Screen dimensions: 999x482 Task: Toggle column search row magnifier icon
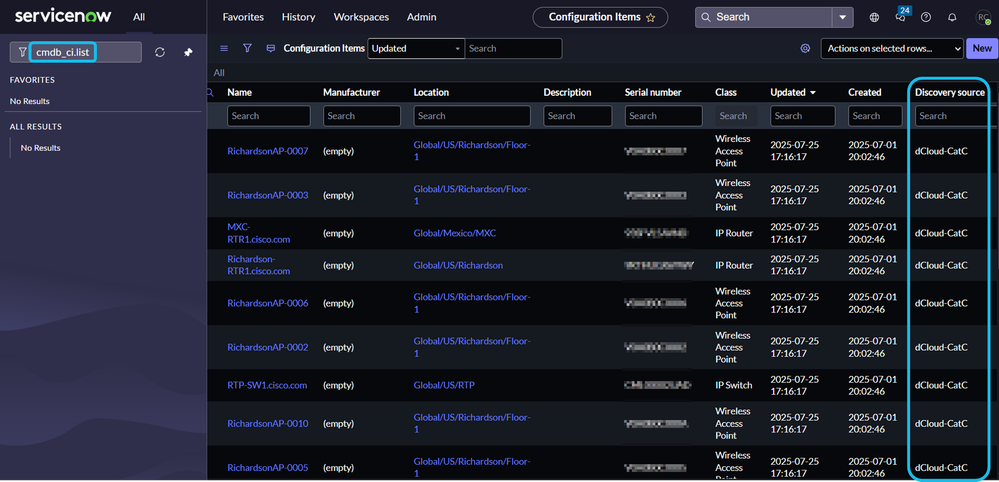[210, 92]
